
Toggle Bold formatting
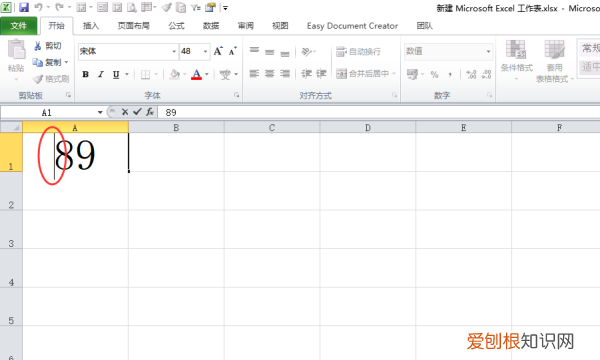86,74
